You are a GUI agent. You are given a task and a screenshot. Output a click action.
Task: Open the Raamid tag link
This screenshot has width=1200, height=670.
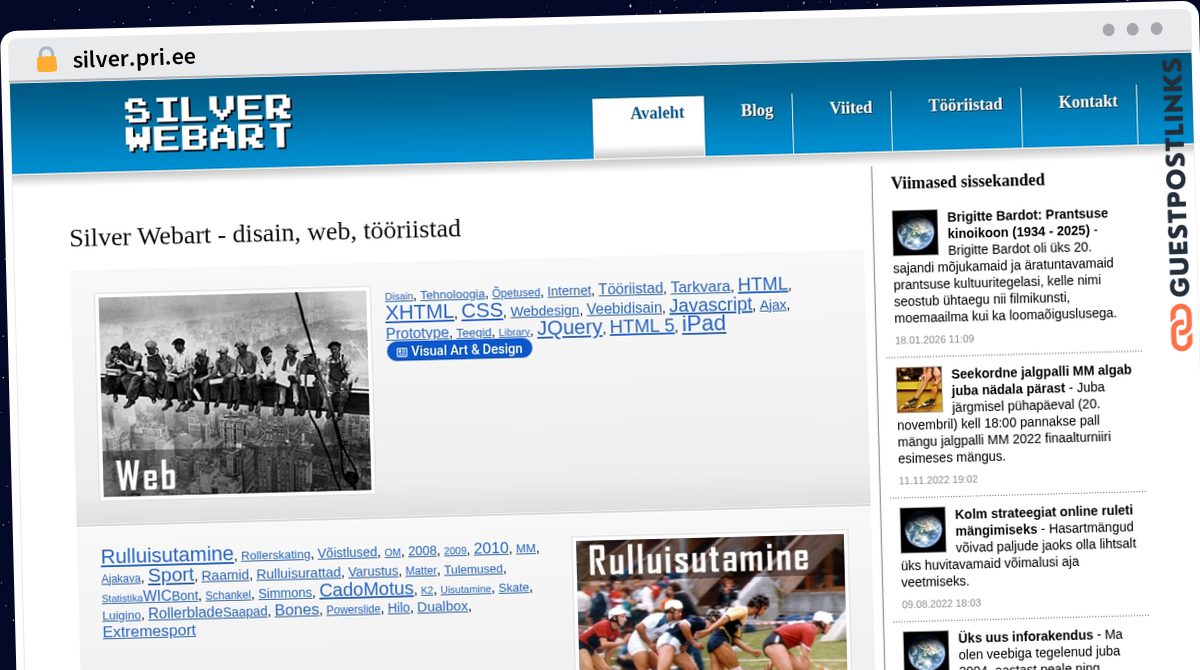225,575
